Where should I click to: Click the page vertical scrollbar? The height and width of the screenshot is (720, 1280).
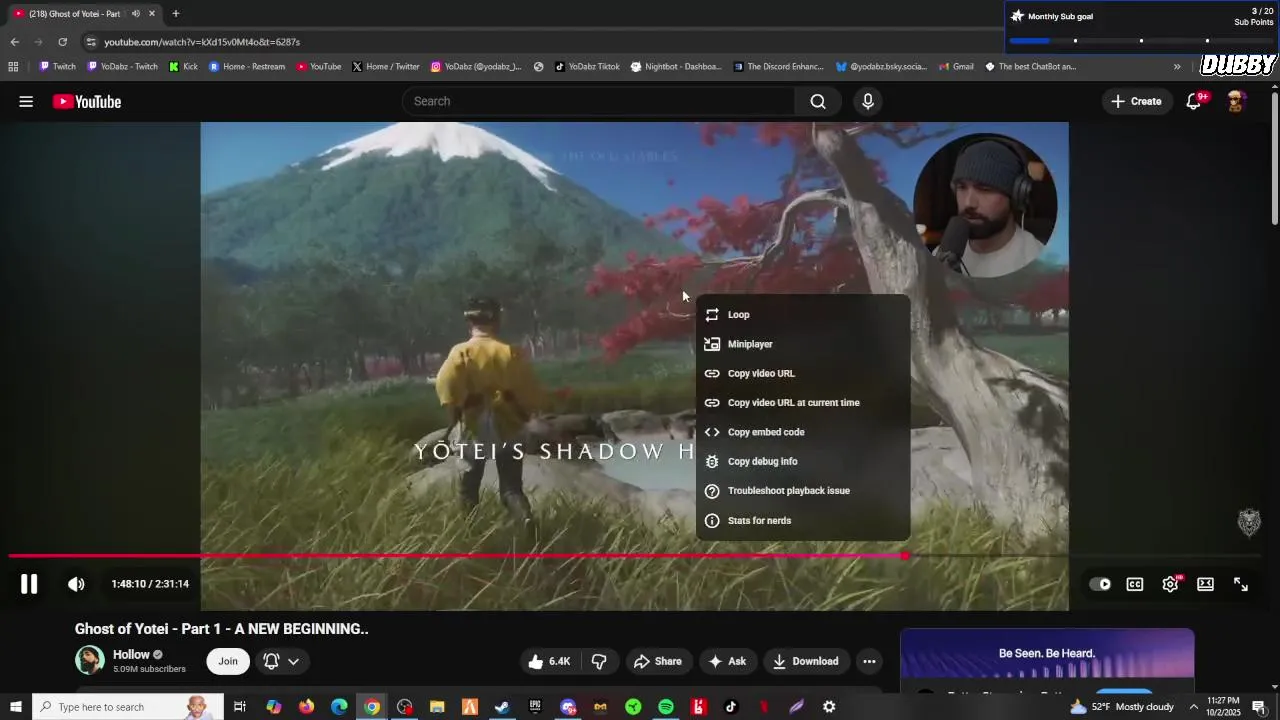(x=1274, y=157)
